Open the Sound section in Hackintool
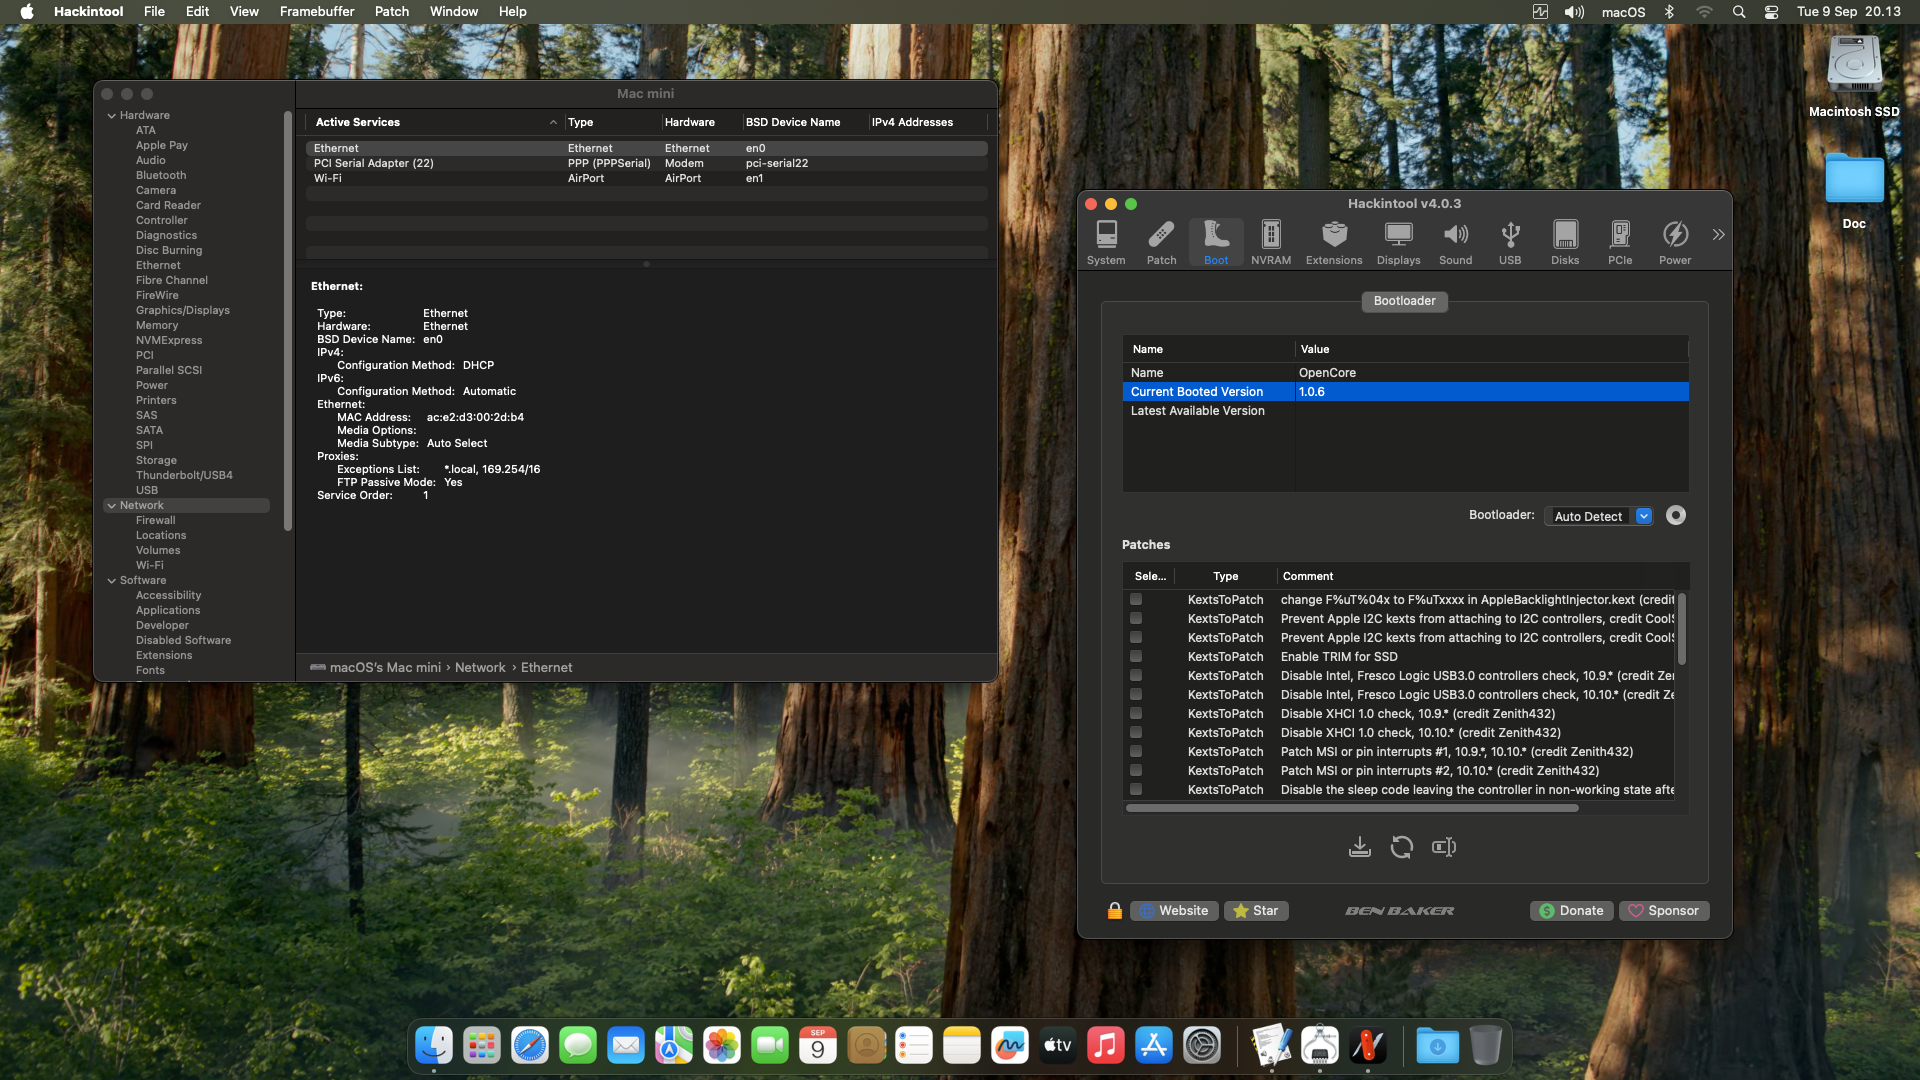Screen dimensions: 1920x1080 pyautogui.click(x=1455, y=242)
